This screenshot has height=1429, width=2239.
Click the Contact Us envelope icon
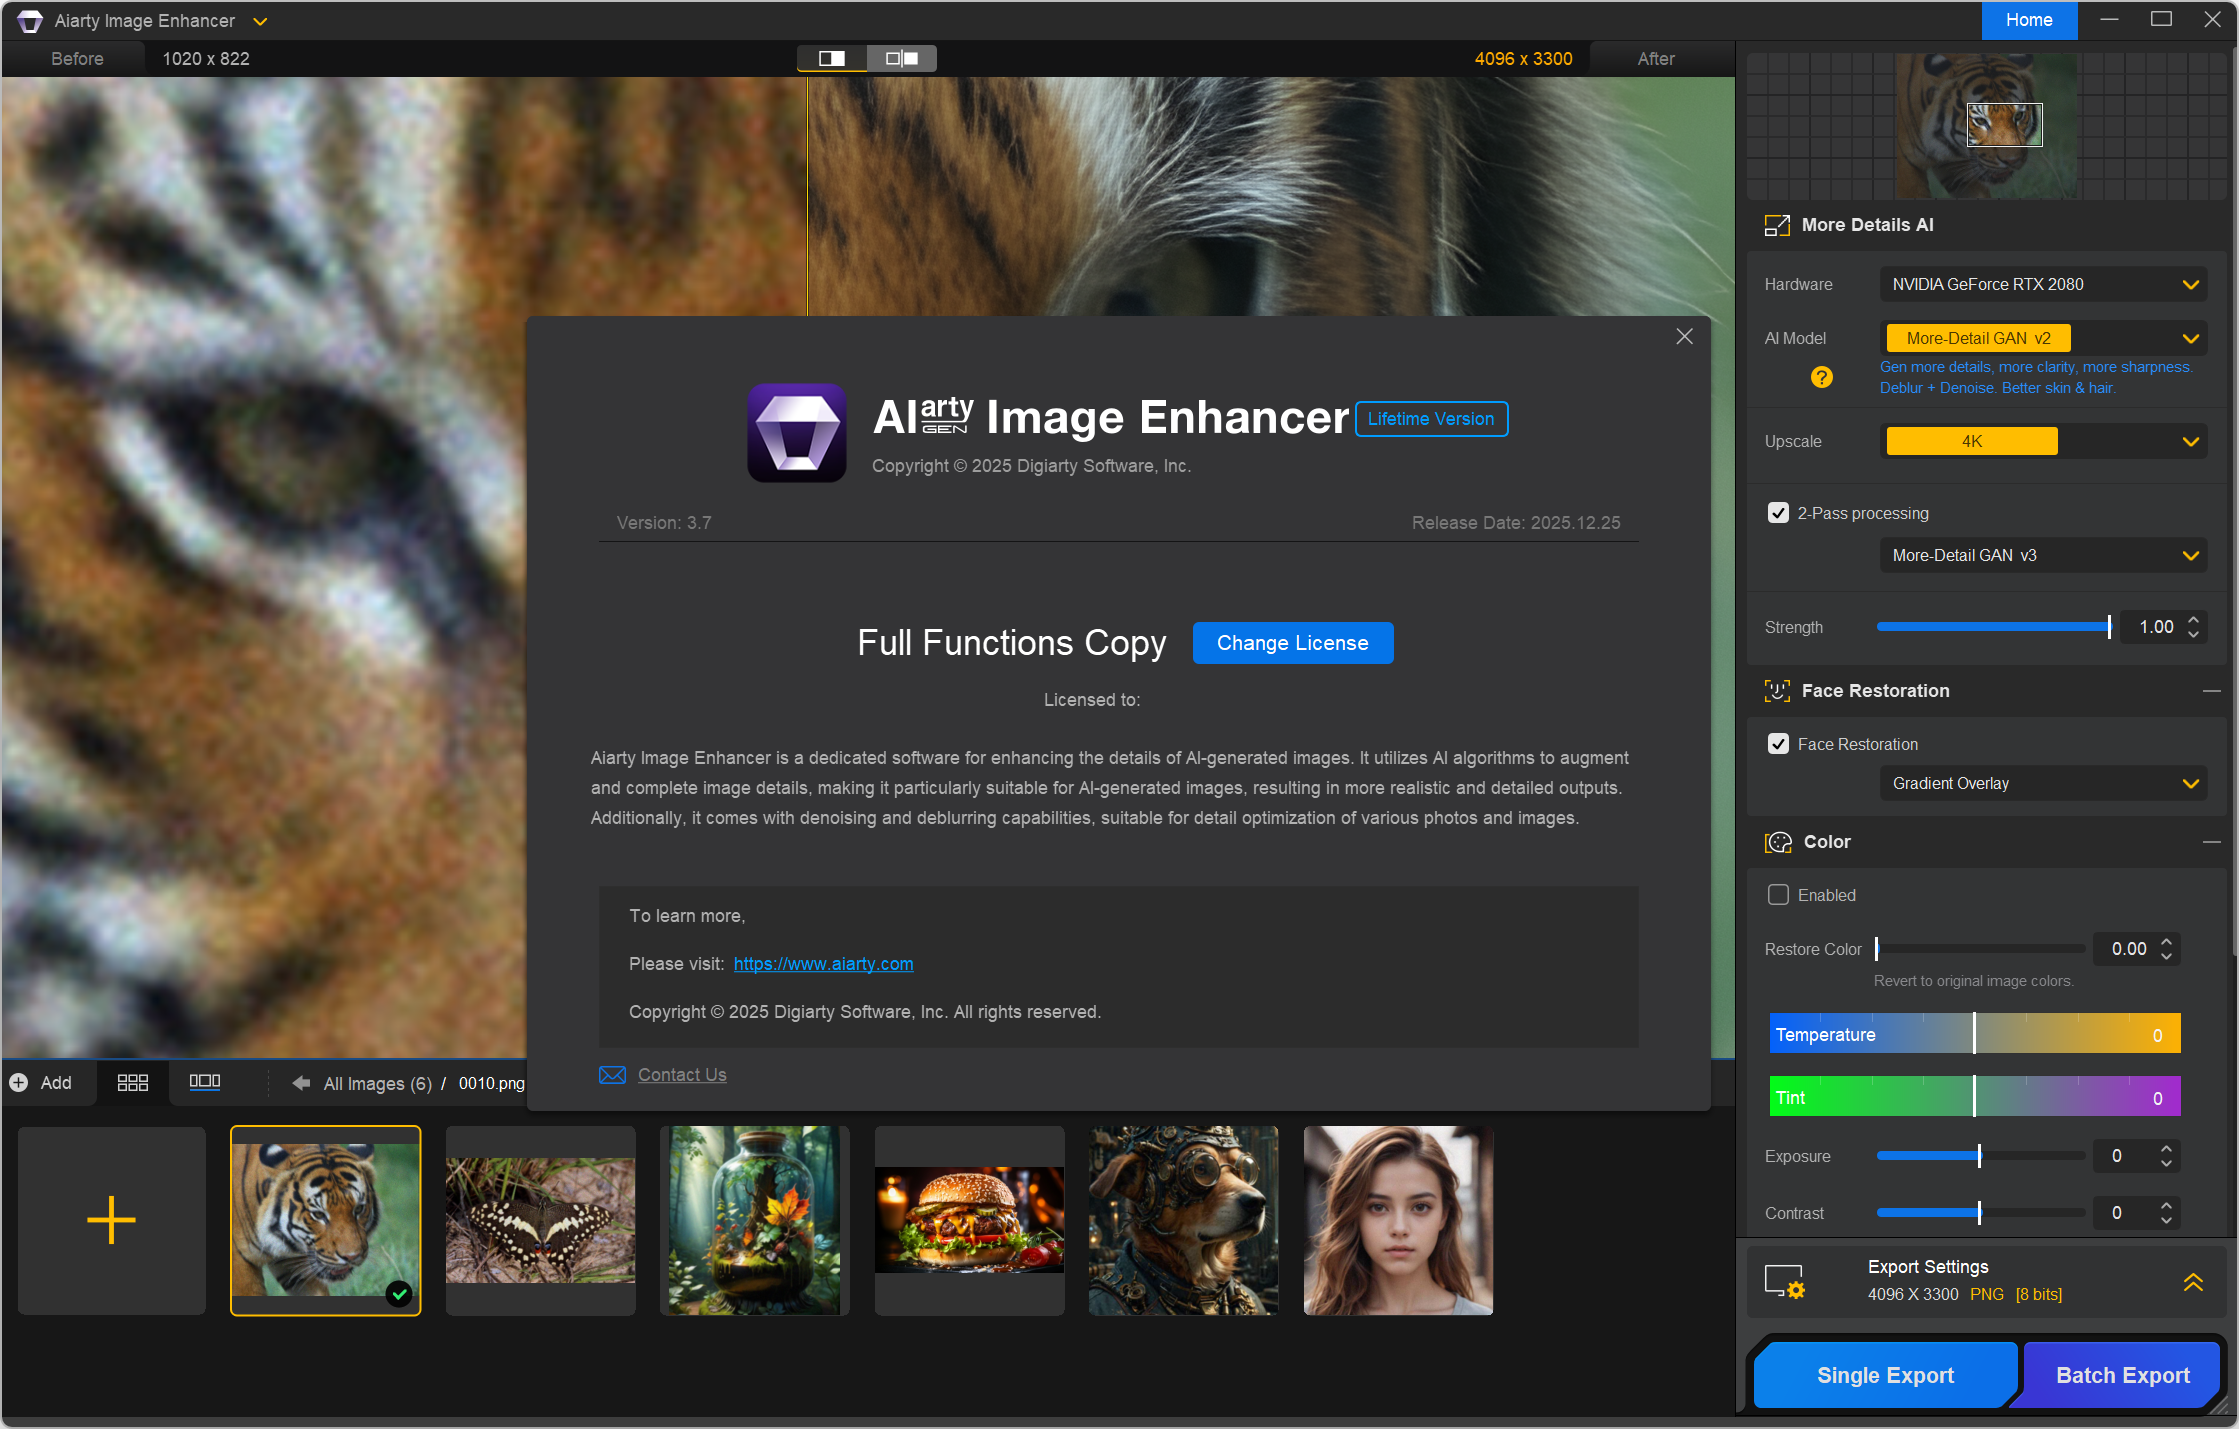point(611,1075)
